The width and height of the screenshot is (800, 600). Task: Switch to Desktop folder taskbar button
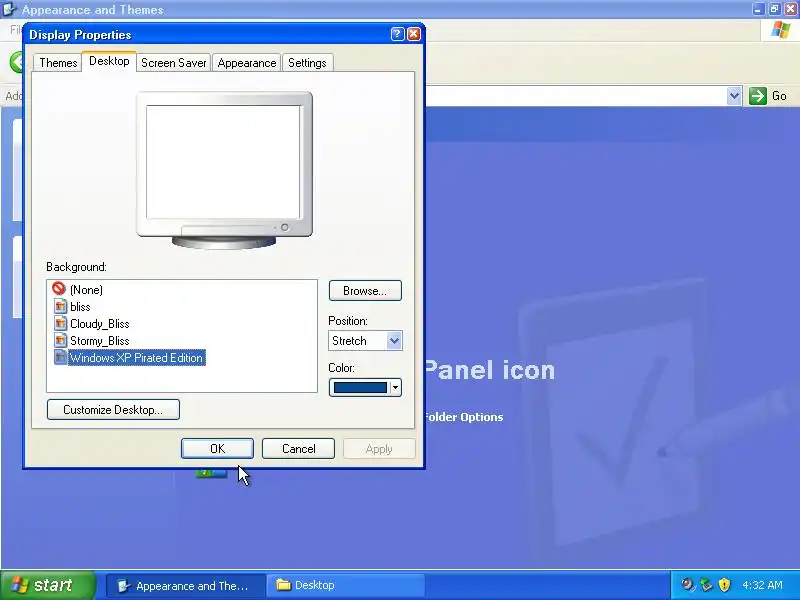pos(345,586)
